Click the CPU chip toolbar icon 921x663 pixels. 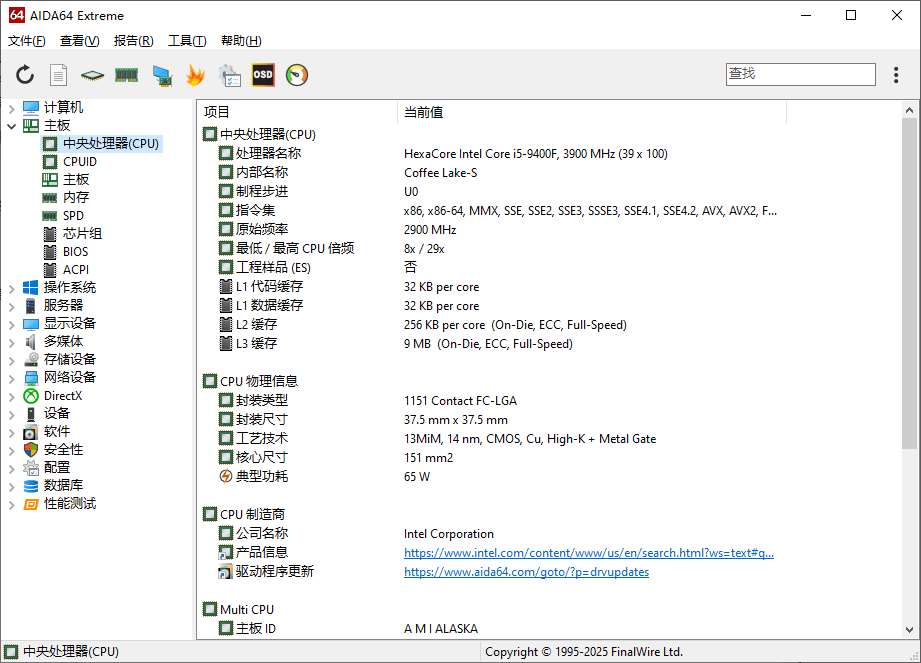click(92, 75)
